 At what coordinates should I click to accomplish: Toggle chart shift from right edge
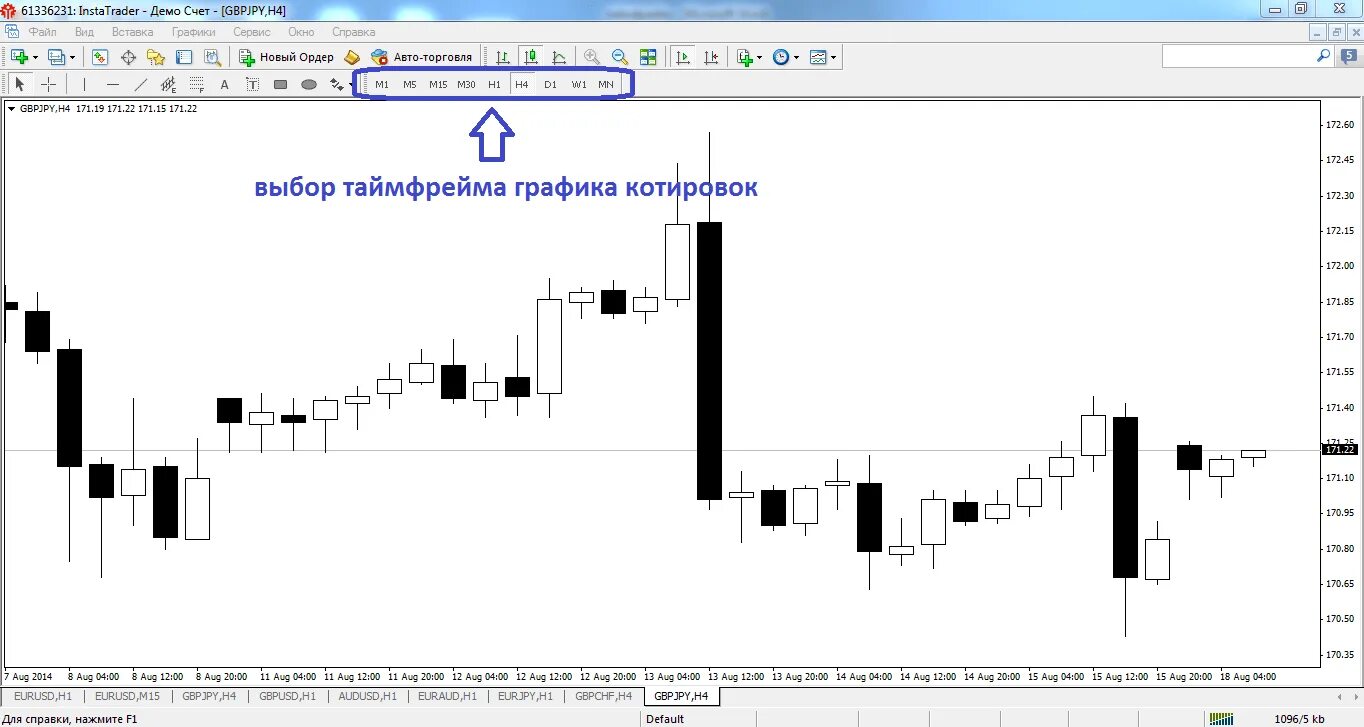[x=711, y=57]
